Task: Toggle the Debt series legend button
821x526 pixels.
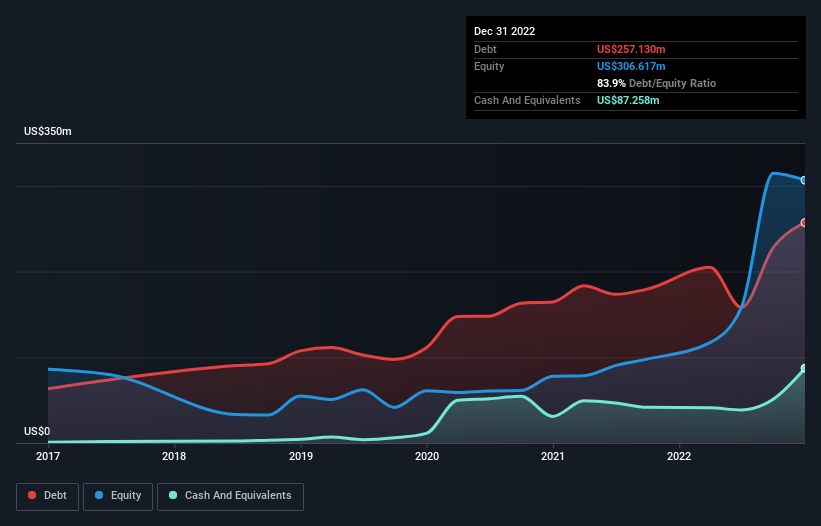Action: coord(47,496)
